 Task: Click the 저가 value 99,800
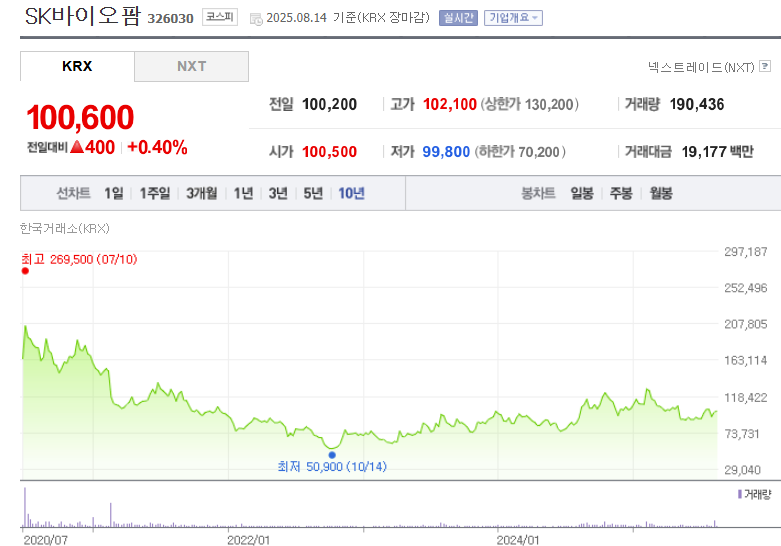pyautogui.click(x=446, y=151)
